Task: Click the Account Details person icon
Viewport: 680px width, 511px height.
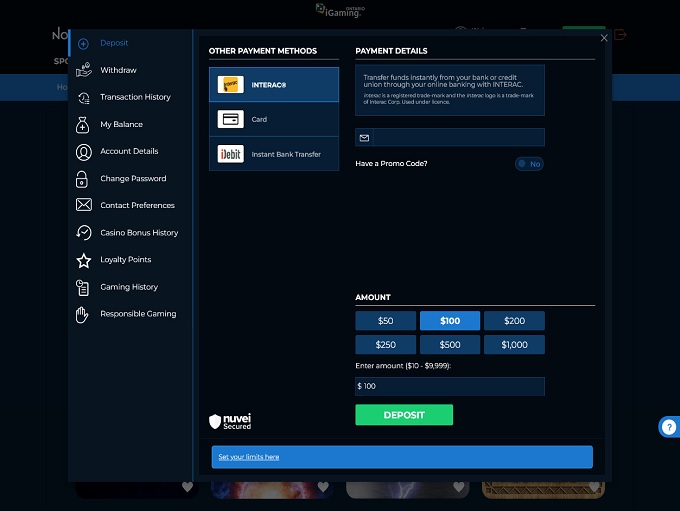Action: pyautogui.click(x=83, y=152)
